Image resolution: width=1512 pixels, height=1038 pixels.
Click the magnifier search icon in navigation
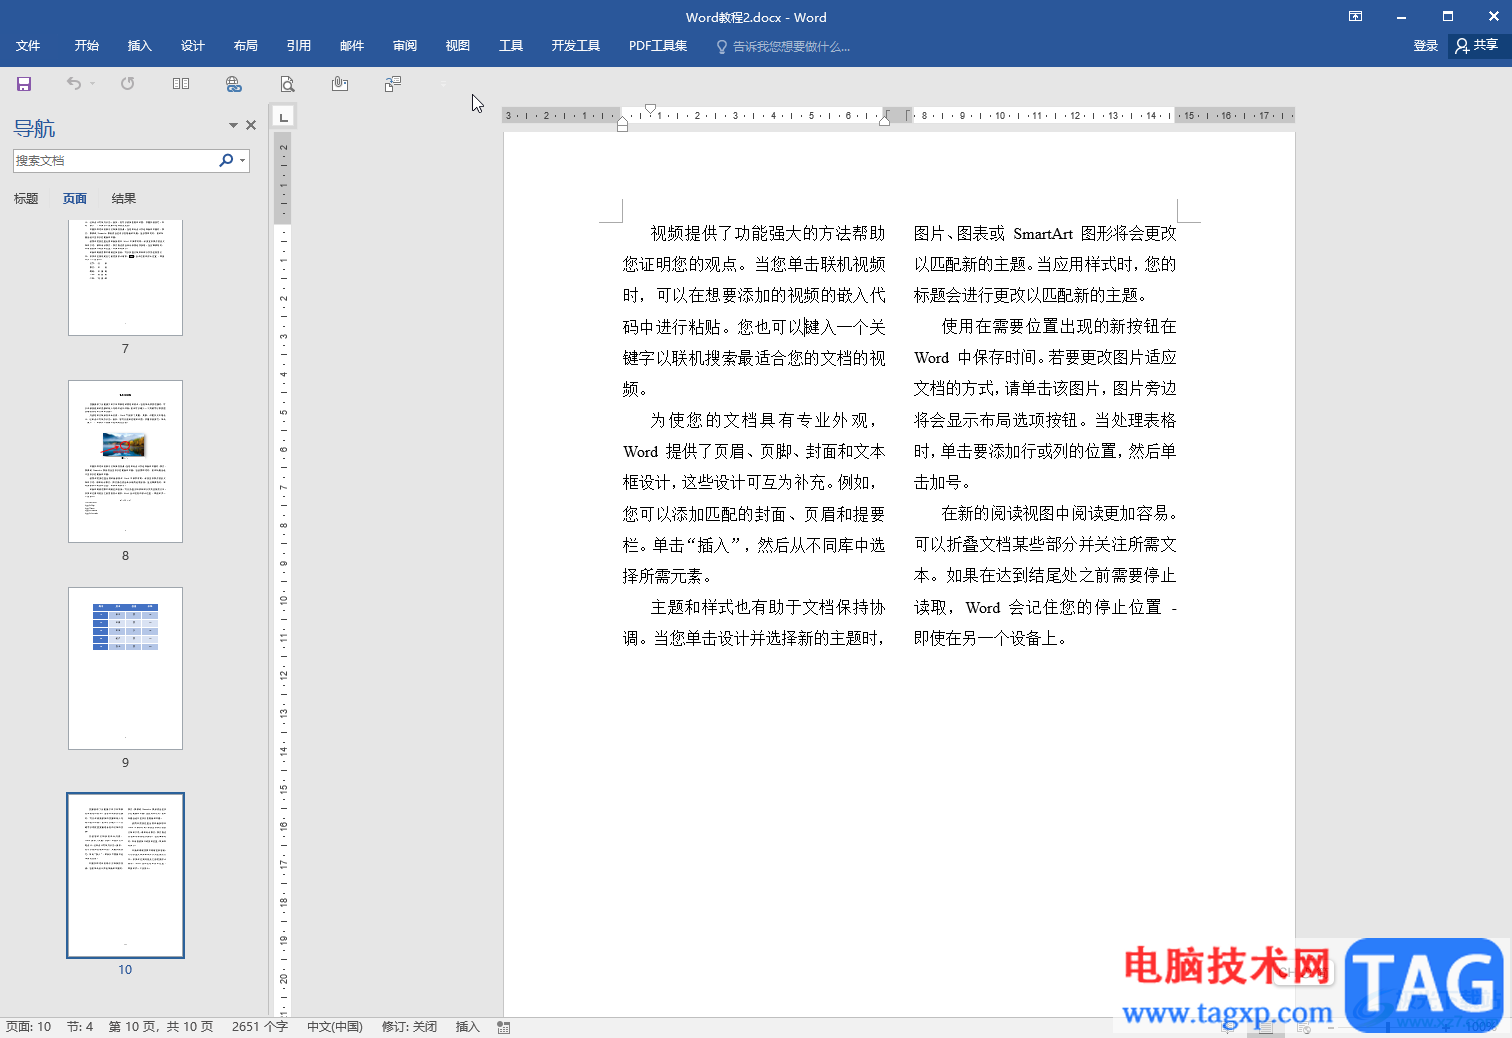click(x=226, y=160)
